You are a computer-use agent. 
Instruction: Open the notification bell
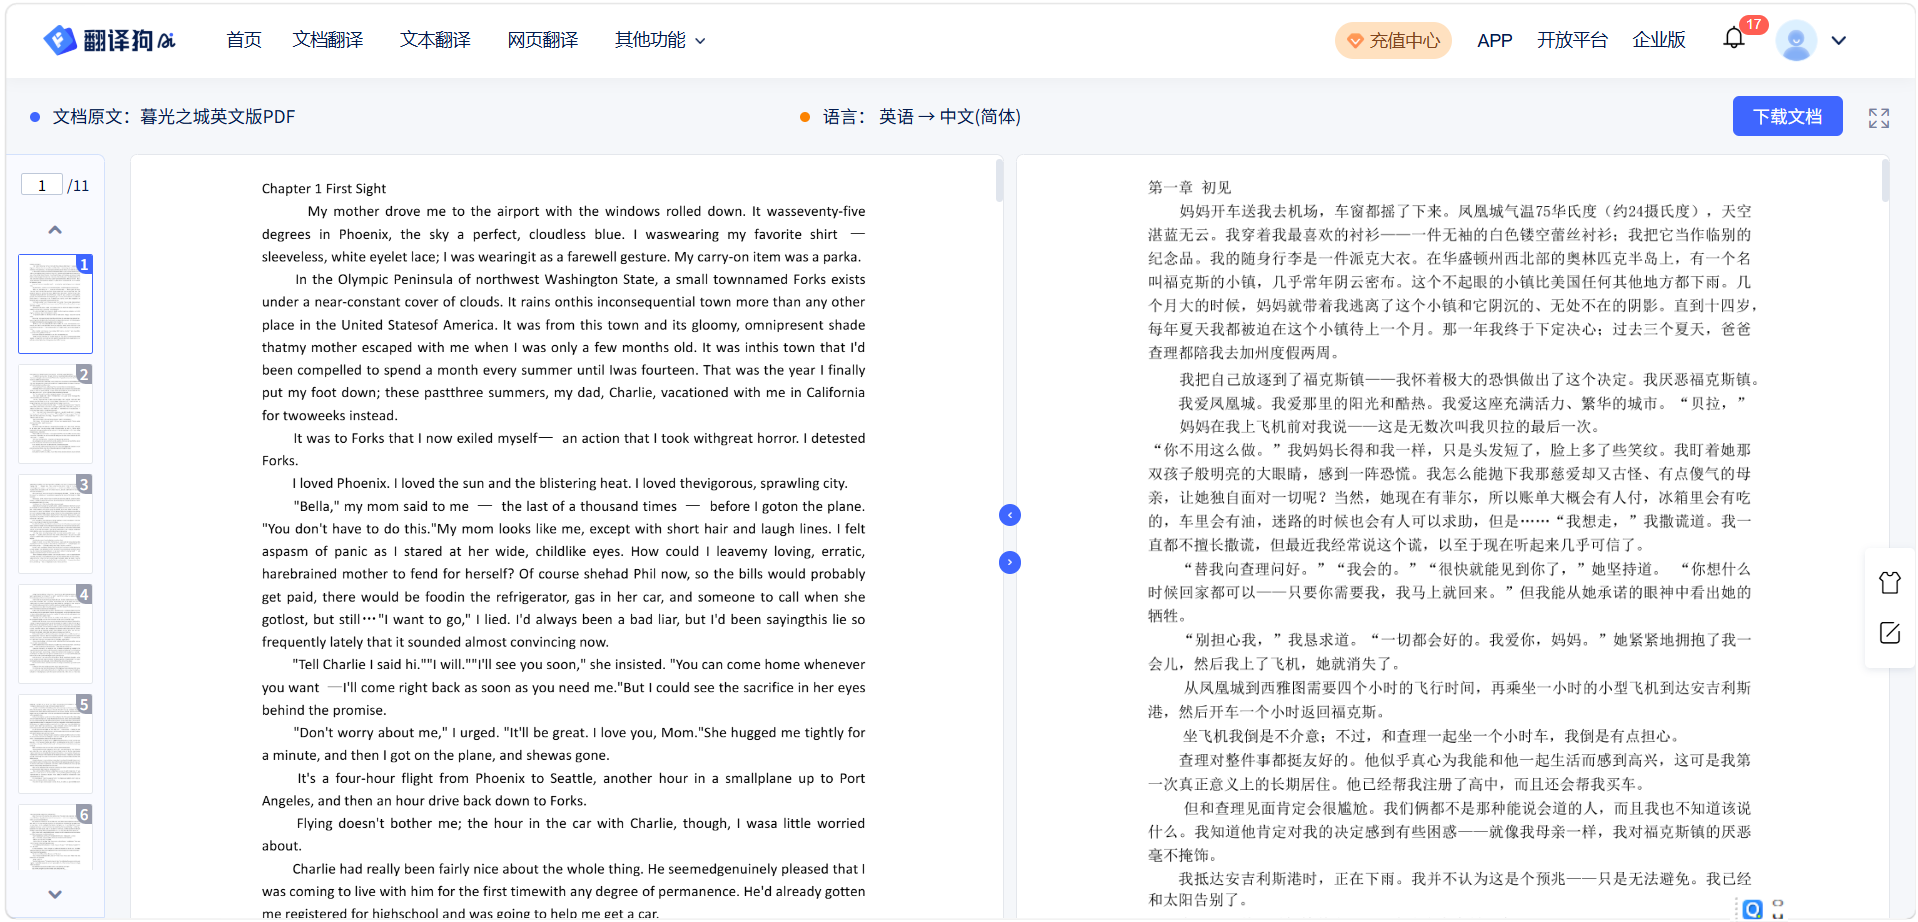[x=1734, y=39]
